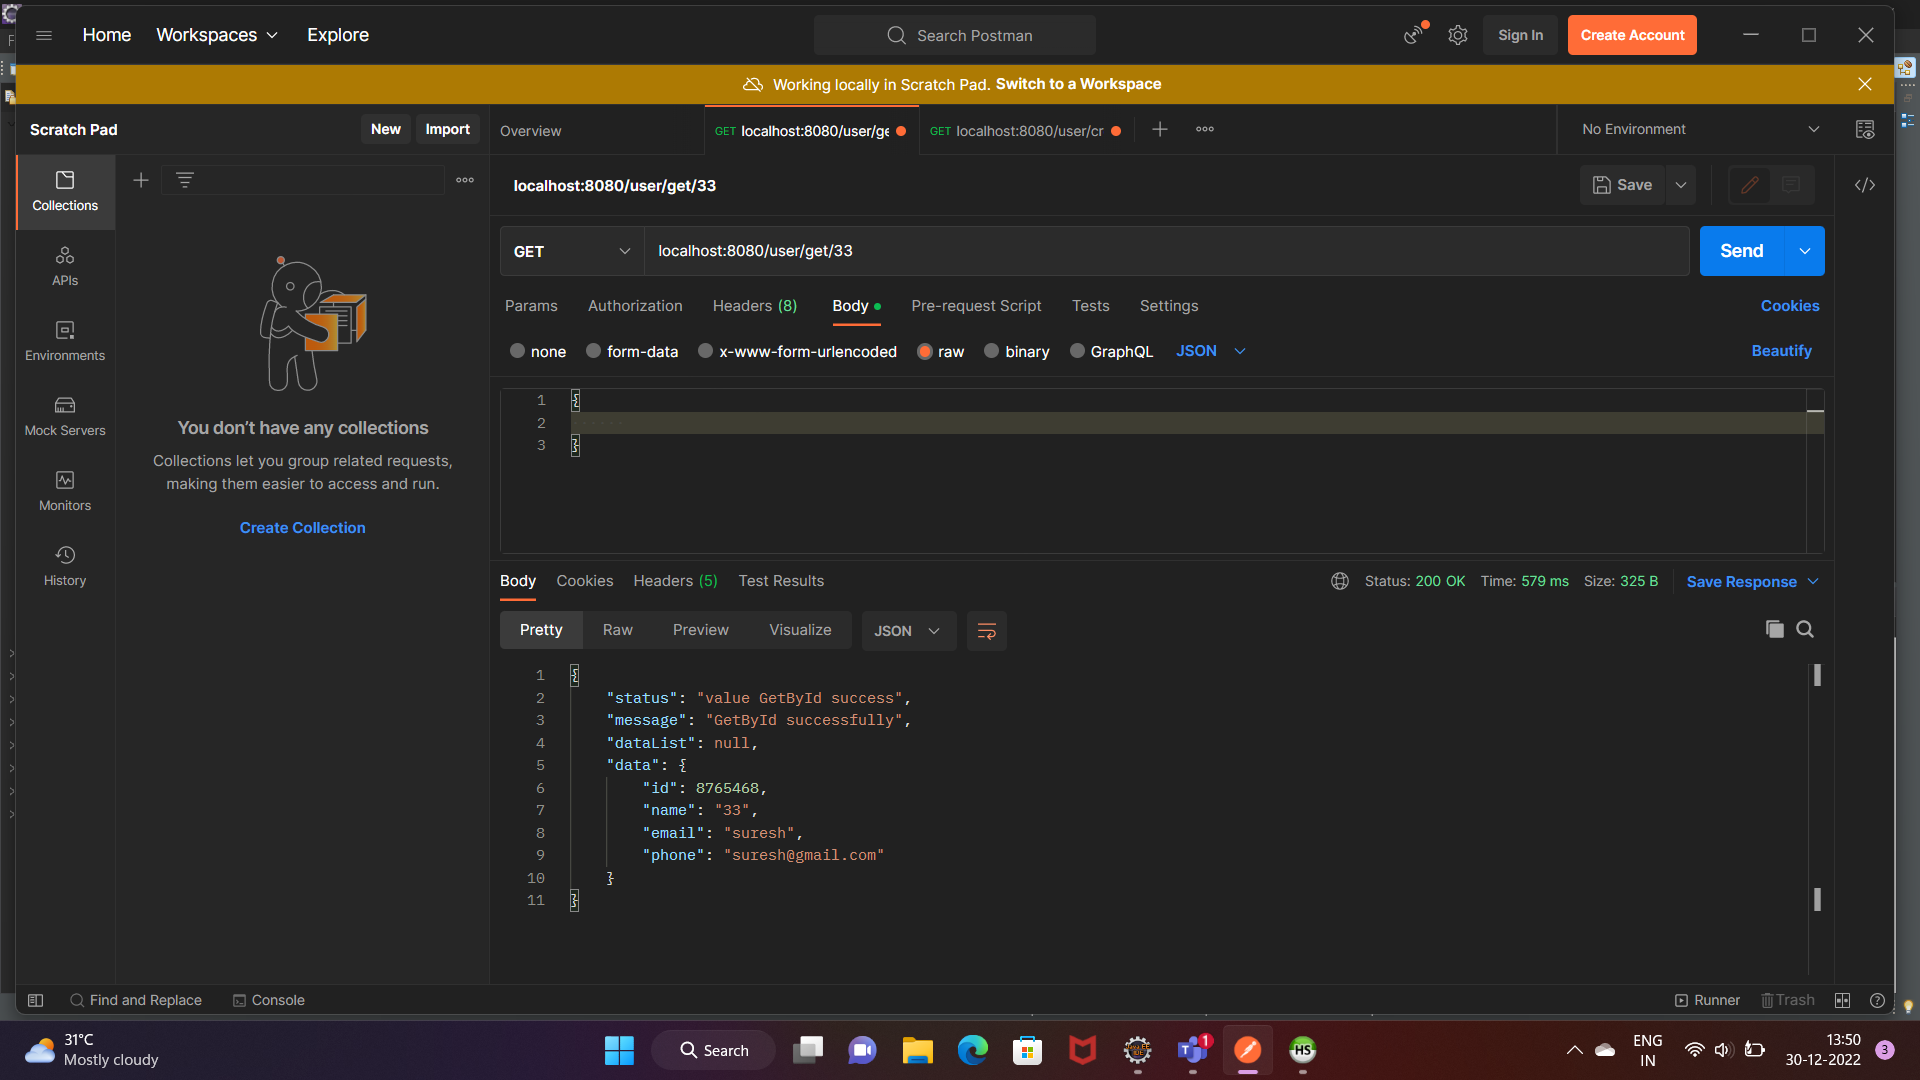Open the Collections sidebar panel

click(x=65, y=191)
